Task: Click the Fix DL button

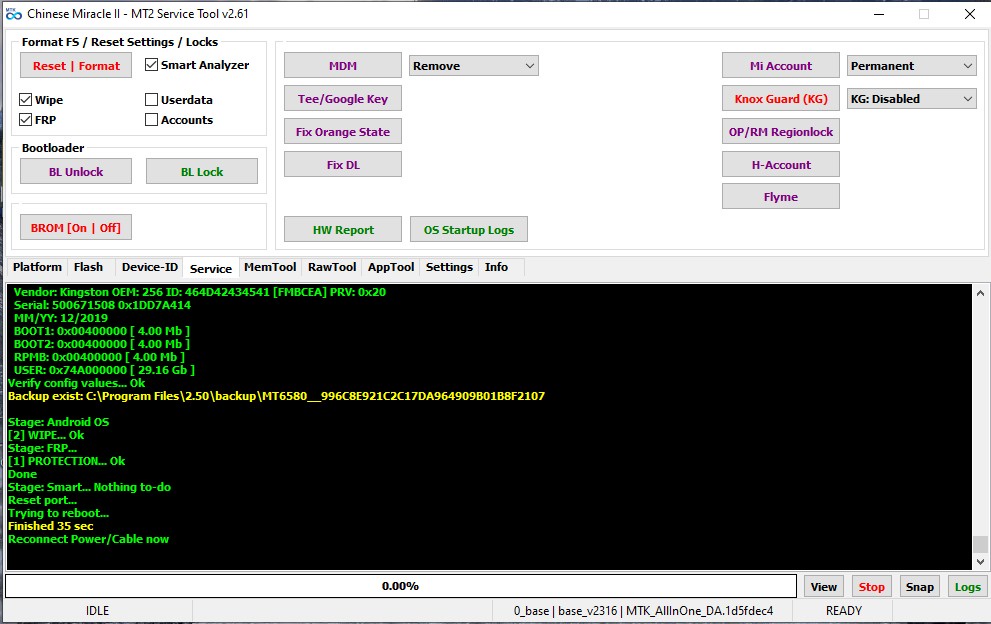Action: 343,164
